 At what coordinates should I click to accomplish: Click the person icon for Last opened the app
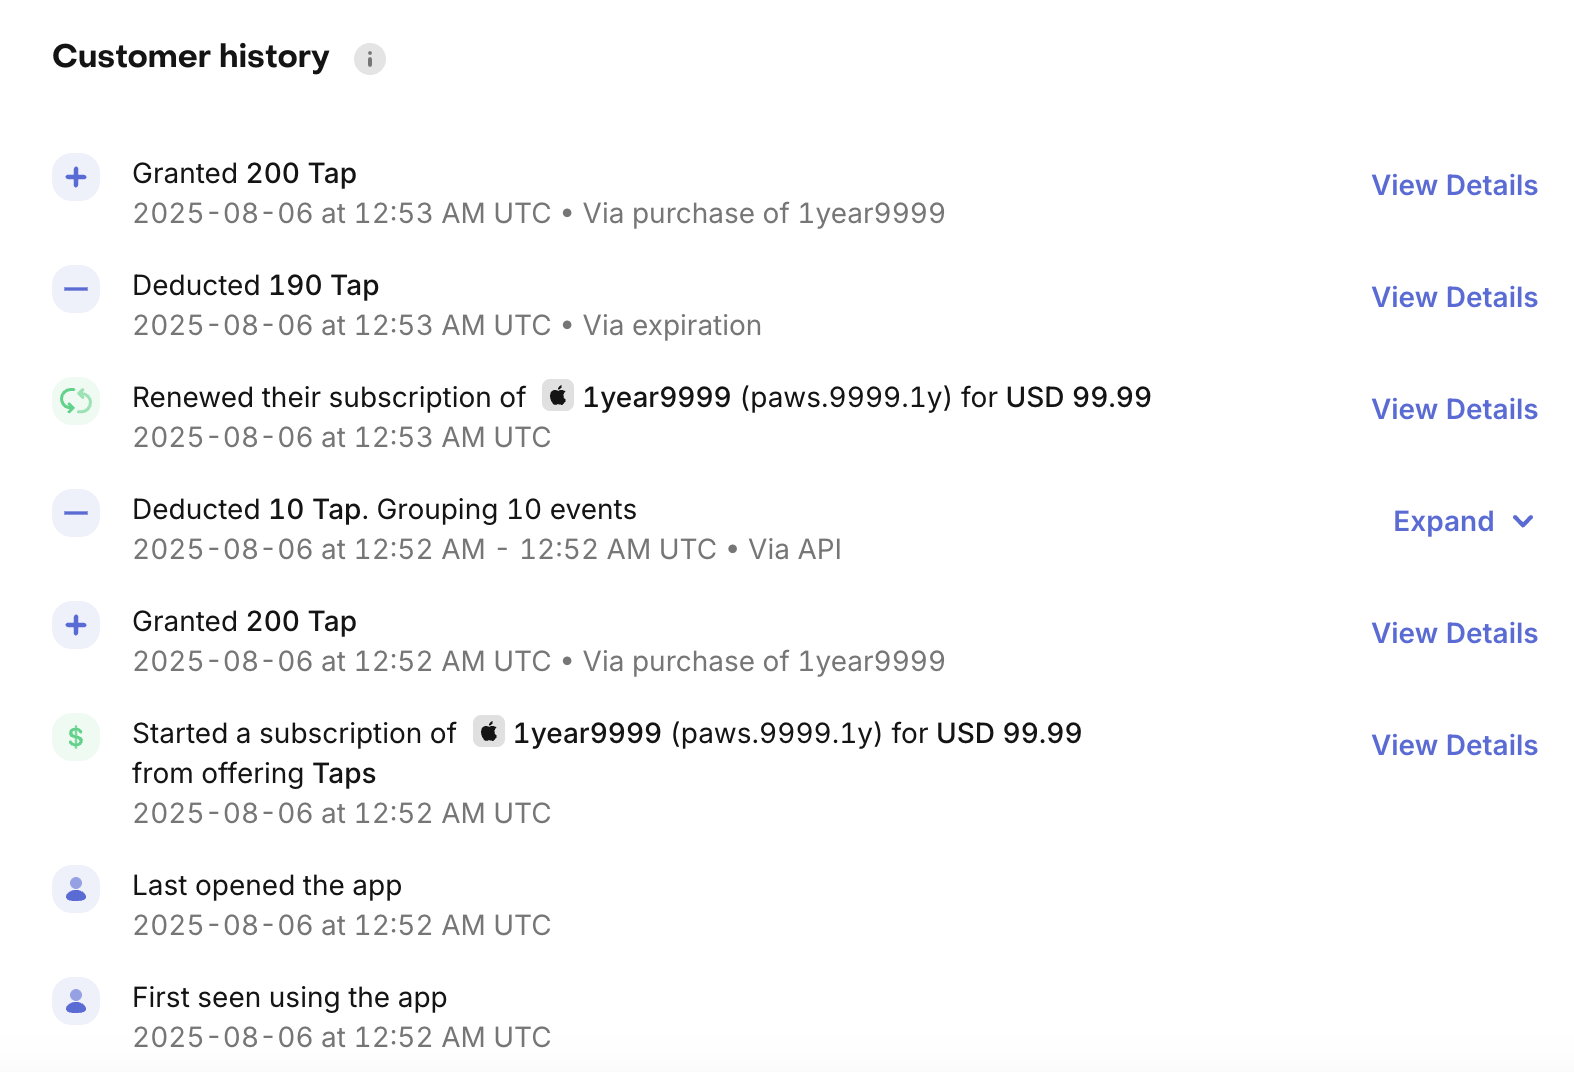pyautogui.click(x=76, y=890)
